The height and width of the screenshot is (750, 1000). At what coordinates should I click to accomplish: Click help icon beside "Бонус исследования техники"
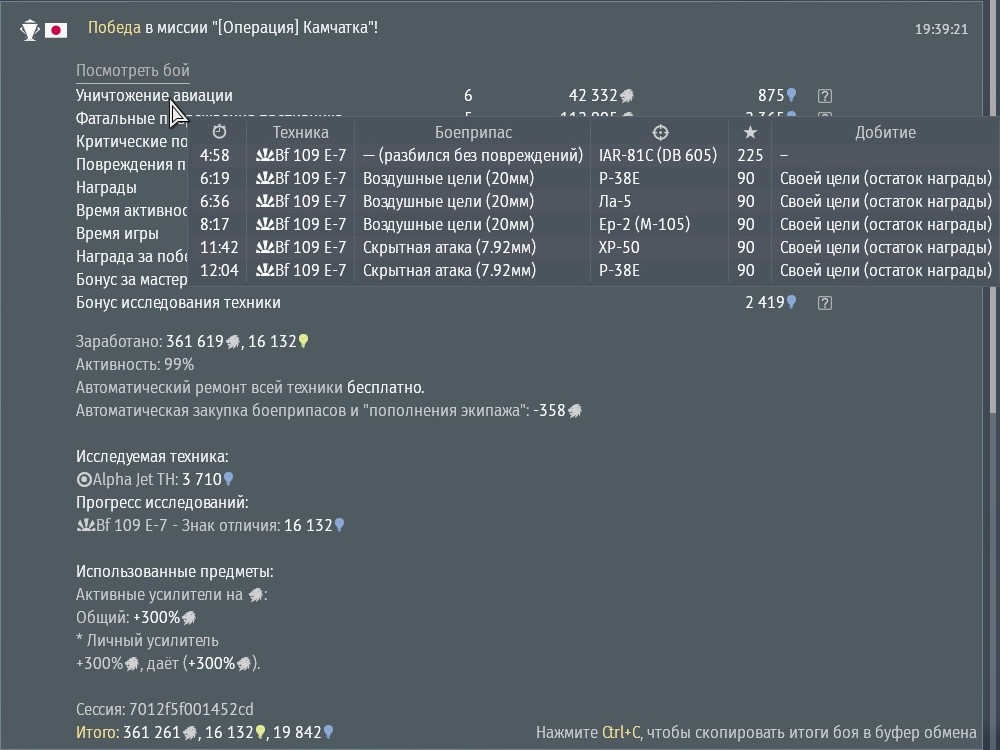(825, 303)
